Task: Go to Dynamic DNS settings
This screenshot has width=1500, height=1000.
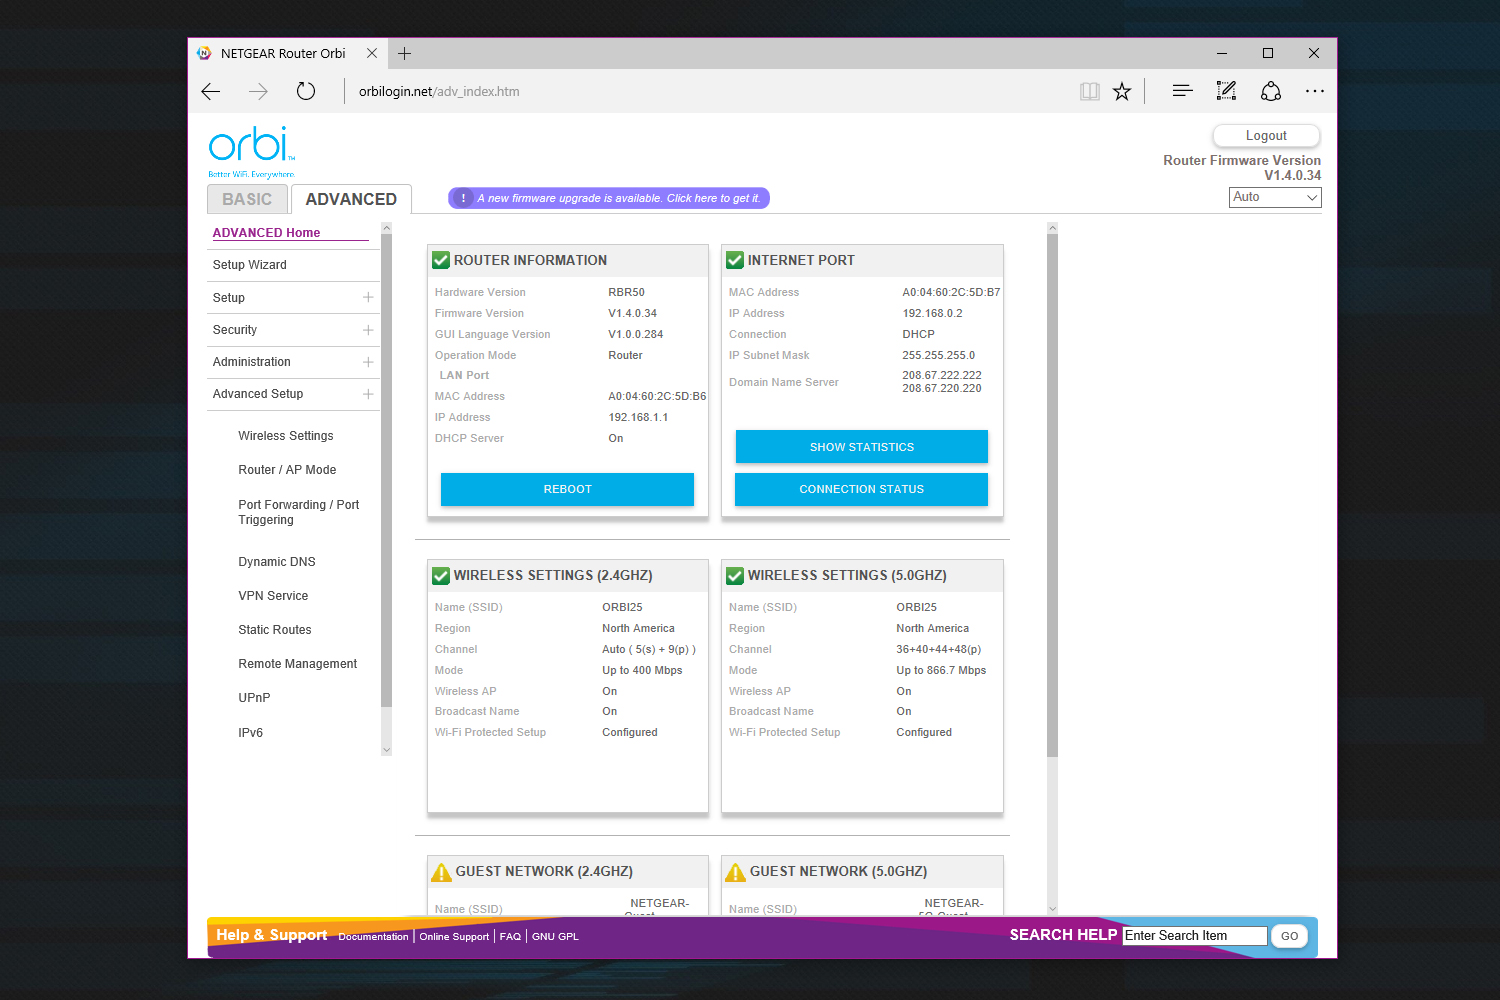Action: 277,562
